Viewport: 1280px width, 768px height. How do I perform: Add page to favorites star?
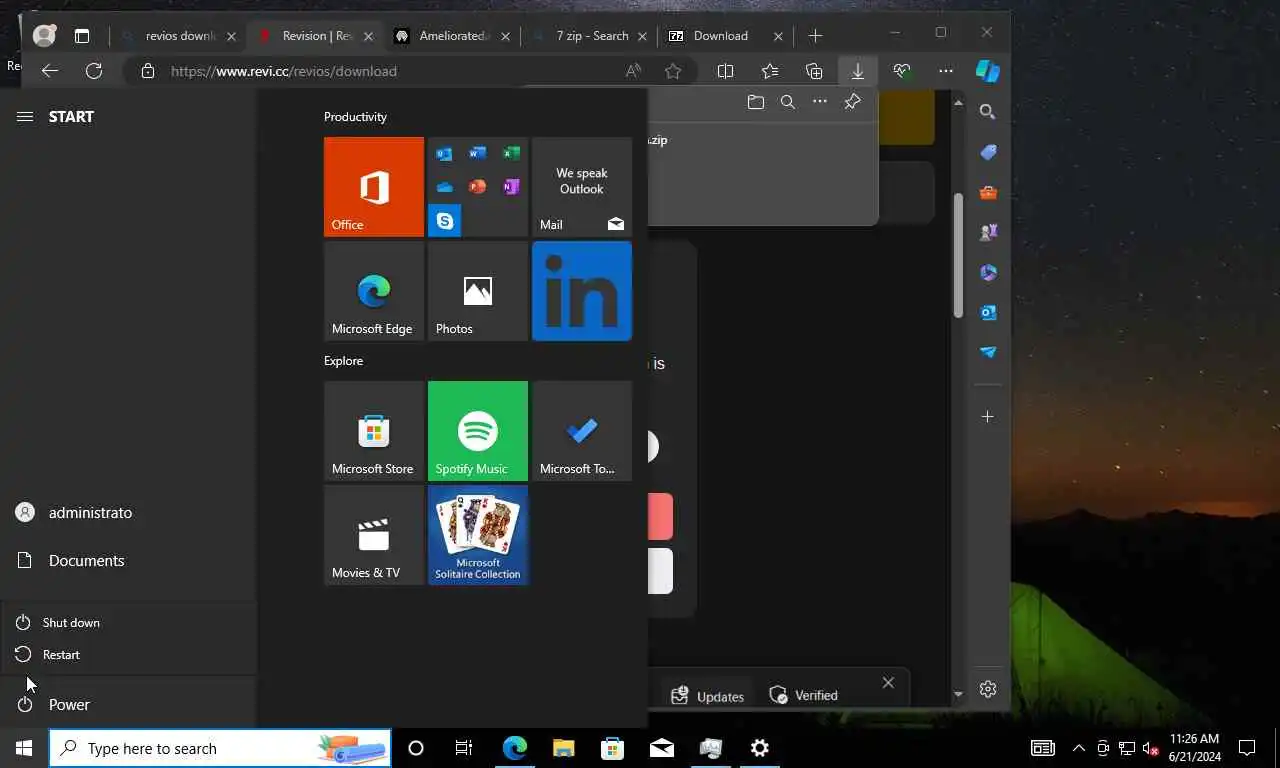point(673,71)
